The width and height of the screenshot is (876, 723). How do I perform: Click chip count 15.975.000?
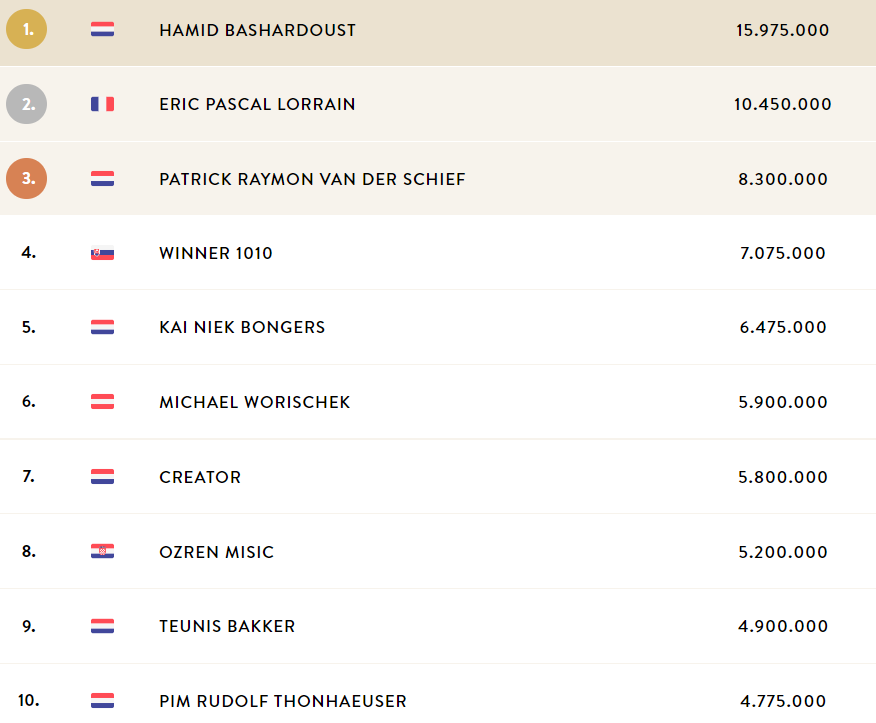[782, 30]
